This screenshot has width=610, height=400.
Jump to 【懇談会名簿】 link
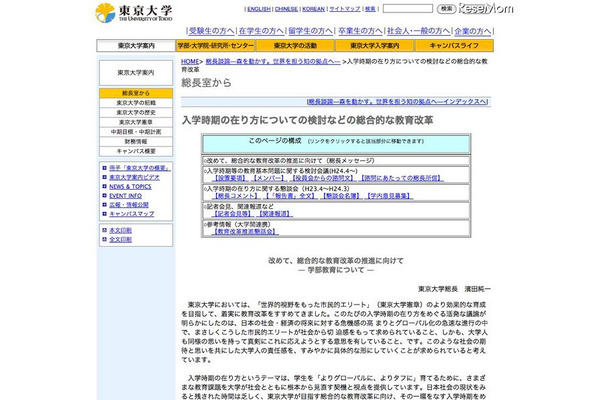(x=342, y=196)
